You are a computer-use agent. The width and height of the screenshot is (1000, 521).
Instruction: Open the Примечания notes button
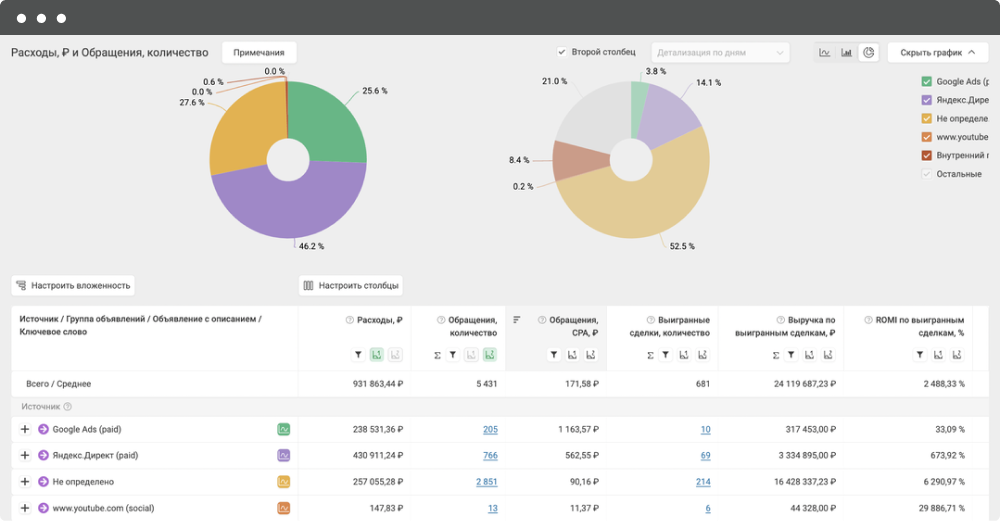[x=259, y=52]
